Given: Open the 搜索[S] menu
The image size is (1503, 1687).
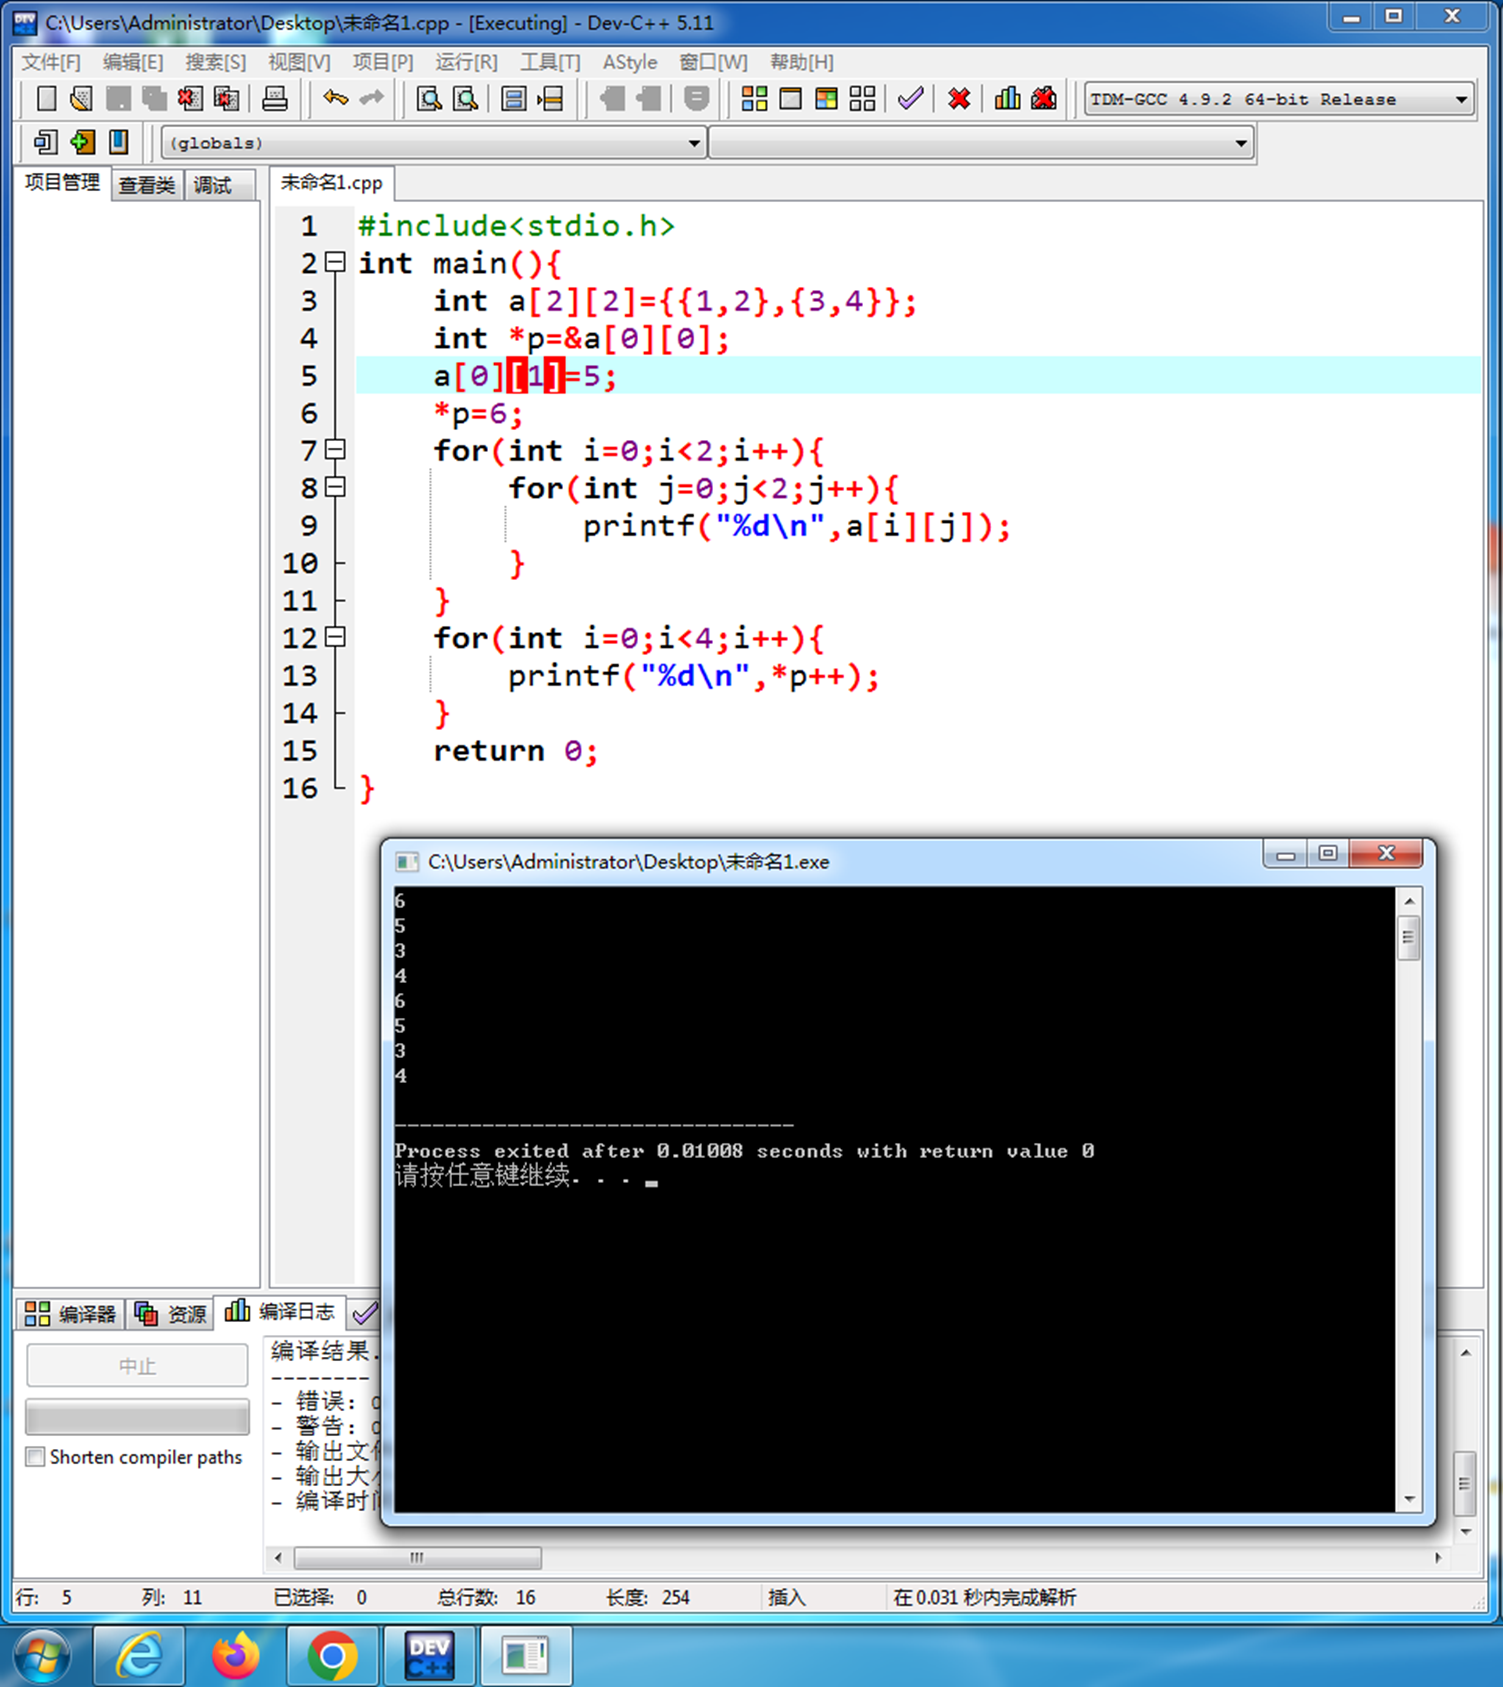Looking at the screenshot, I should pos(215,62).
